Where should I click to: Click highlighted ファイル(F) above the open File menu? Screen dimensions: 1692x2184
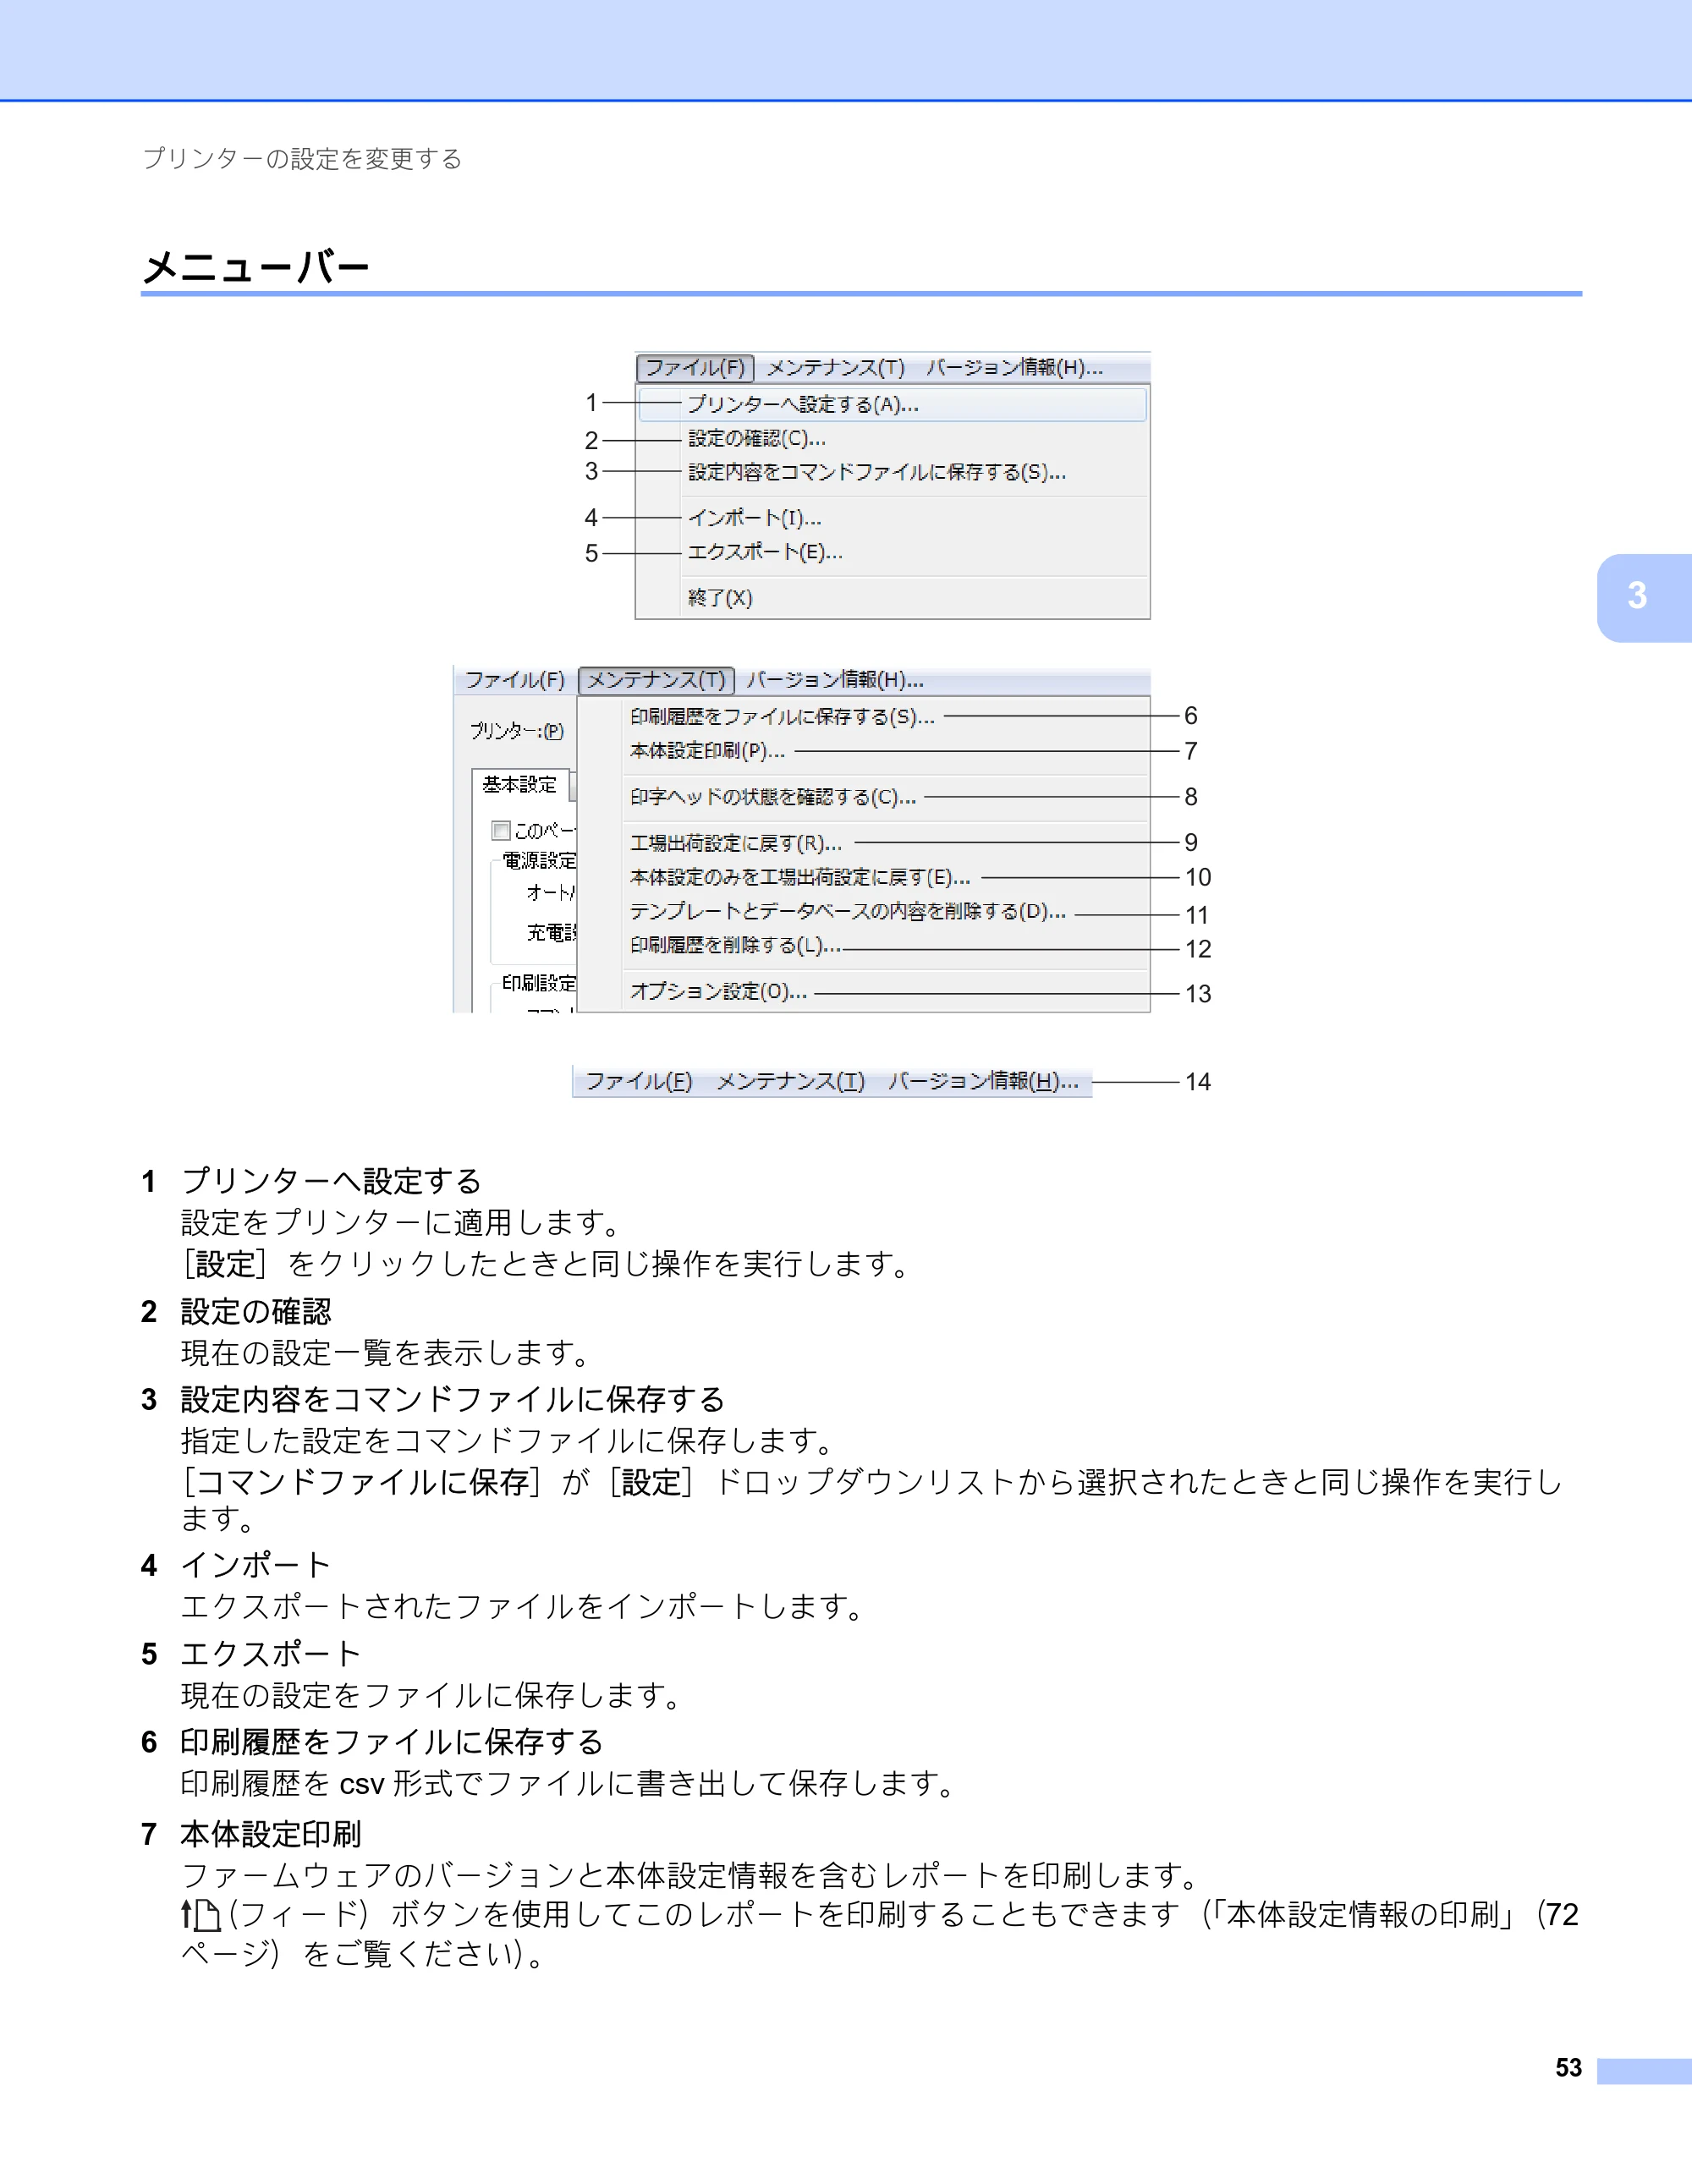[695, 368]
